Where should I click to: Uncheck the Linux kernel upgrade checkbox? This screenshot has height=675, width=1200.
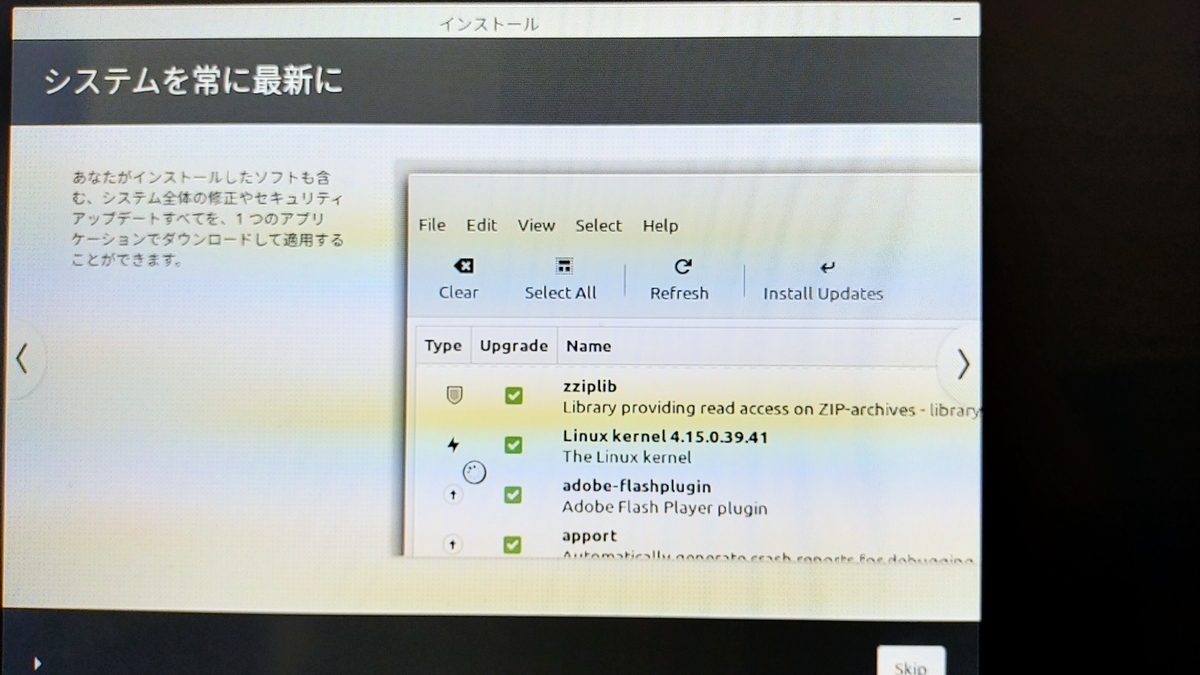[513, 445]
